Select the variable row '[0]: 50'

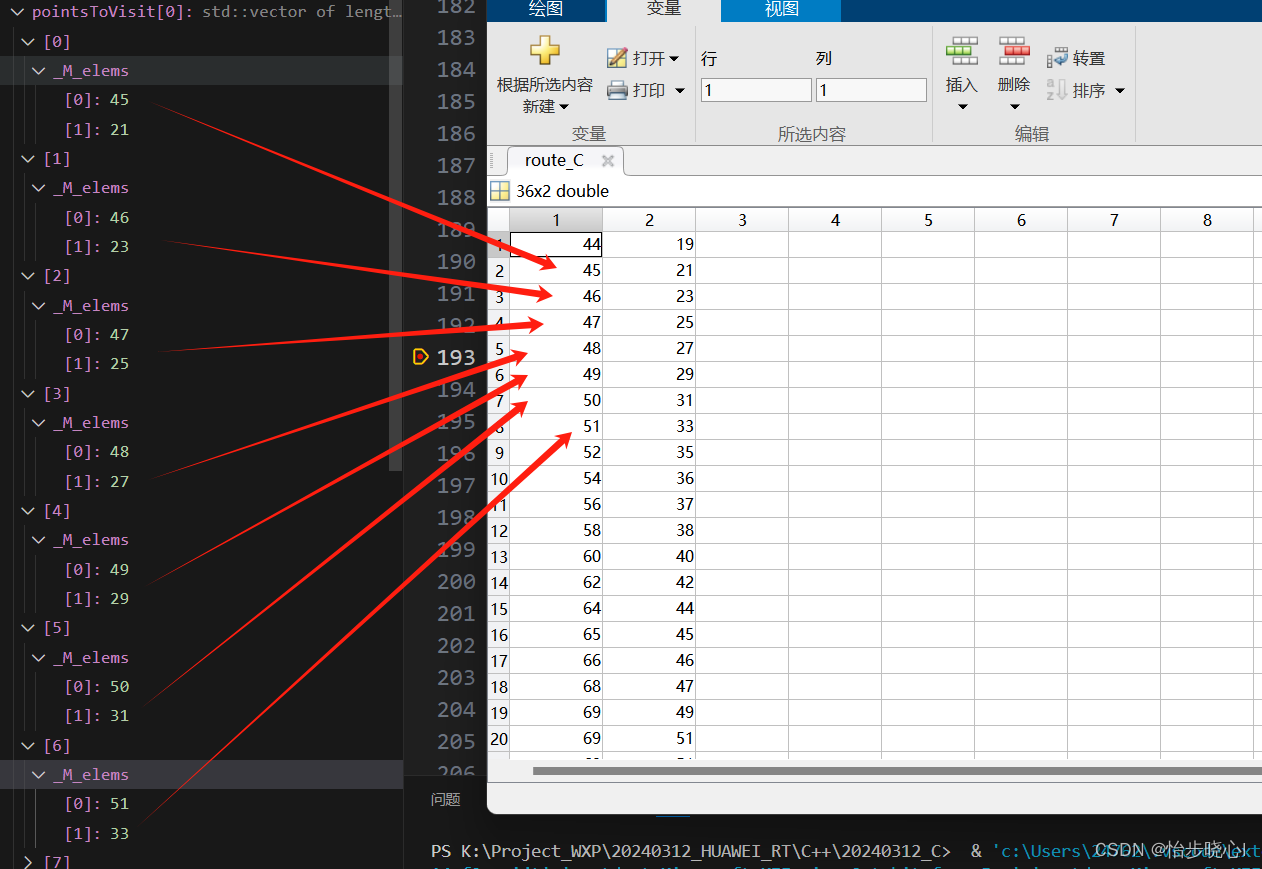tap(200, 687)
